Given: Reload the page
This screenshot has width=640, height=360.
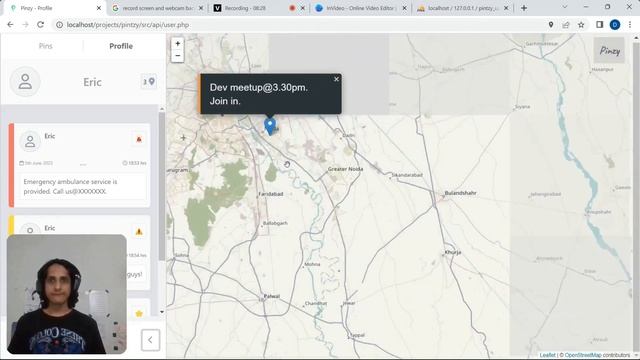Looking at the screenshot, I should pos(40,25).
